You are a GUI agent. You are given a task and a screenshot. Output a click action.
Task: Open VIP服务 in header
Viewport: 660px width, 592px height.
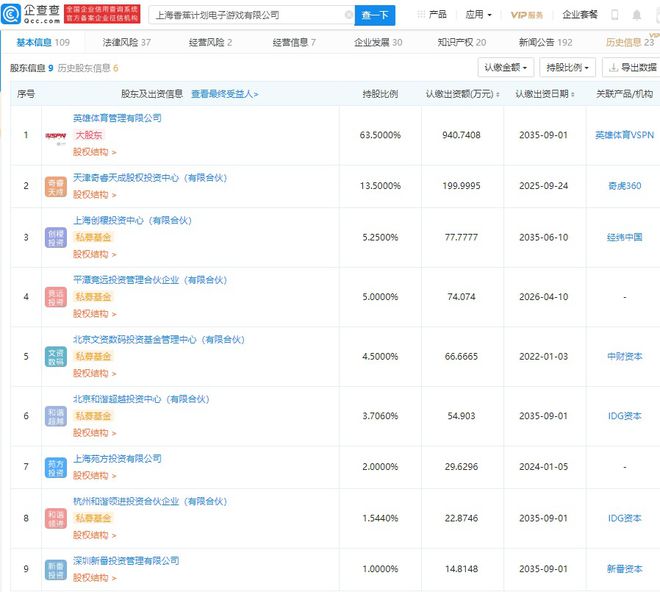(527, 15)
